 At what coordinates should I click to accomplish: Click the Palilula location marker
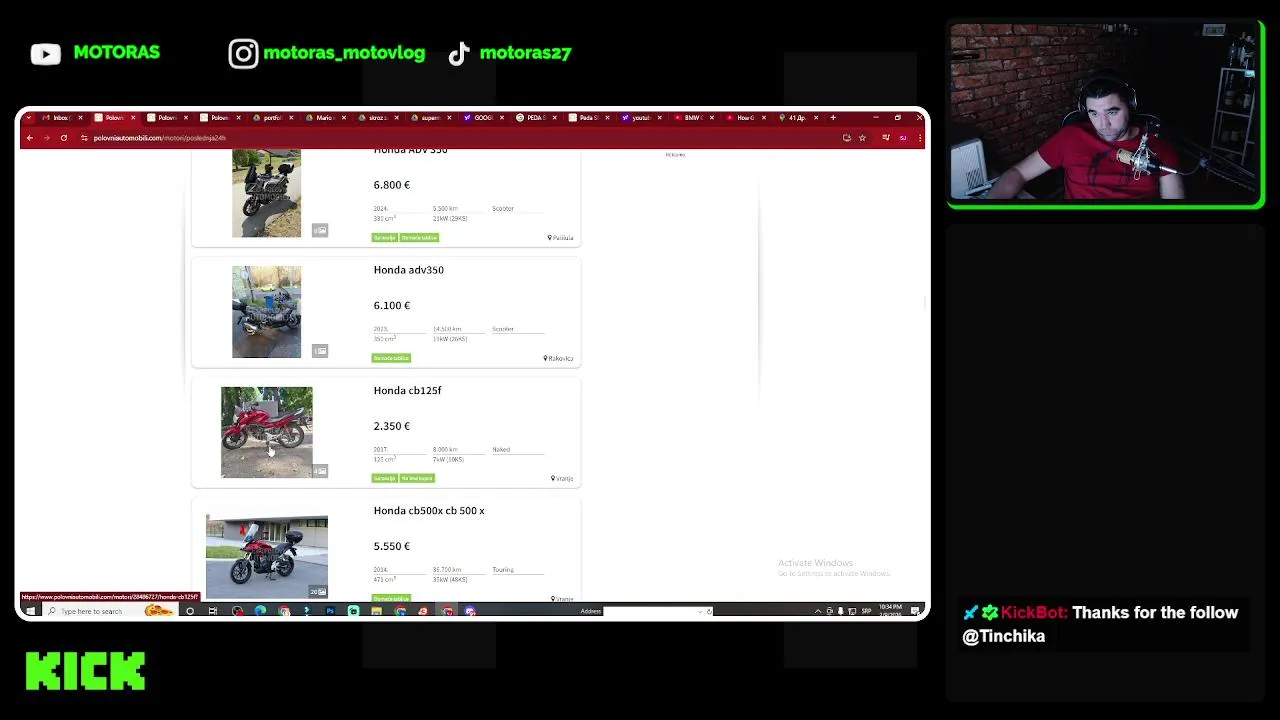(560, 238)
